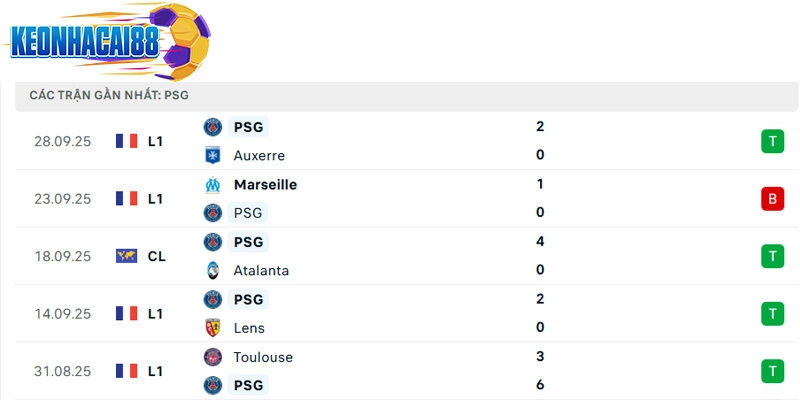800x400 pixels.
Task: Click the CL league label
Action: (157, 256)
